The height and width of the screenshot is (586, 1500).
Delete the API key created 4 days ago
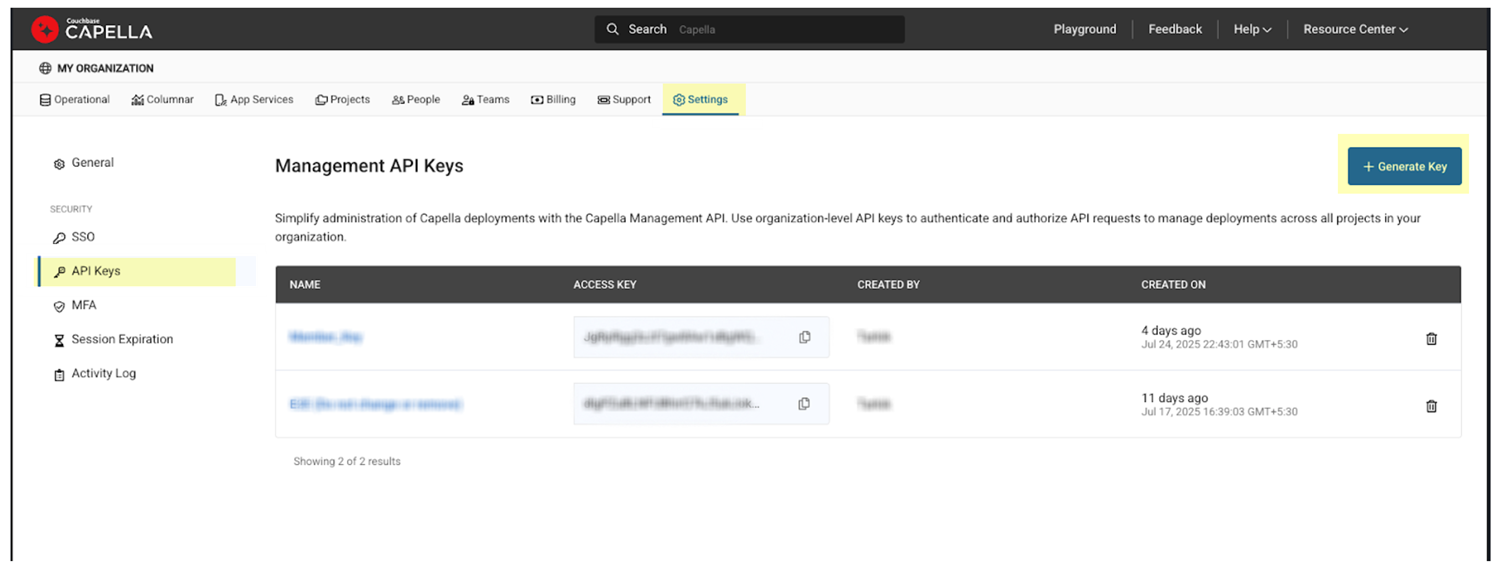[1431, 339]
